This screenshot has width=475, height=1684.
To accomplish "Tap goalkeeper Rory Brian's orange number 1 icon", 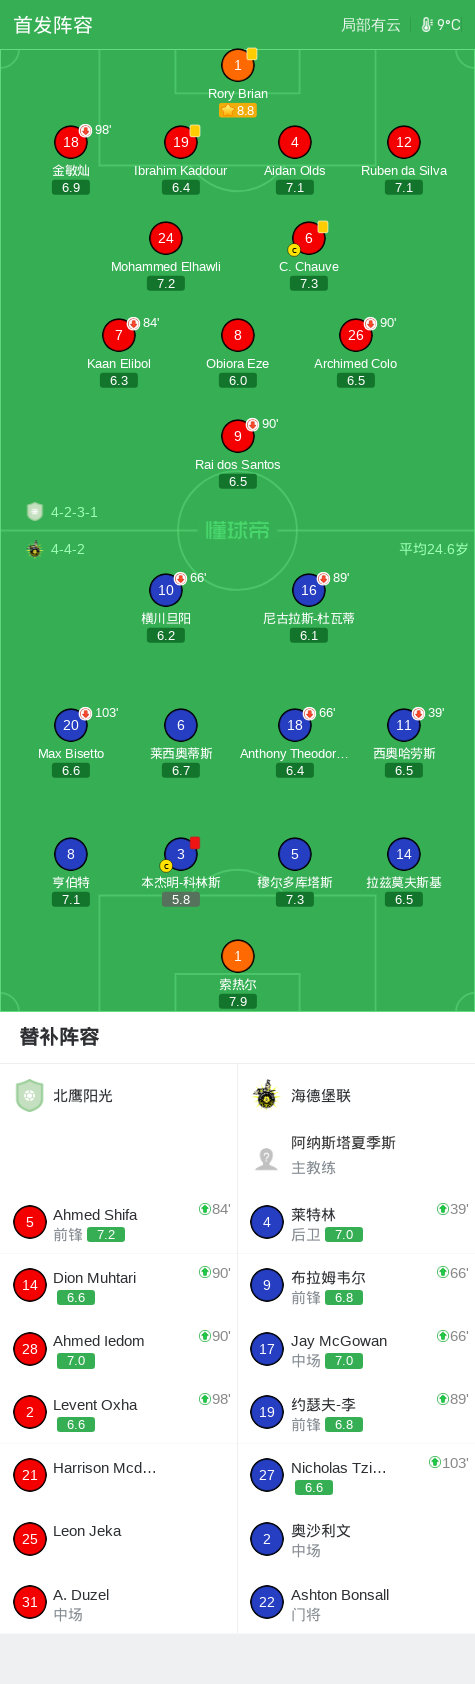I will coord(238,66).
